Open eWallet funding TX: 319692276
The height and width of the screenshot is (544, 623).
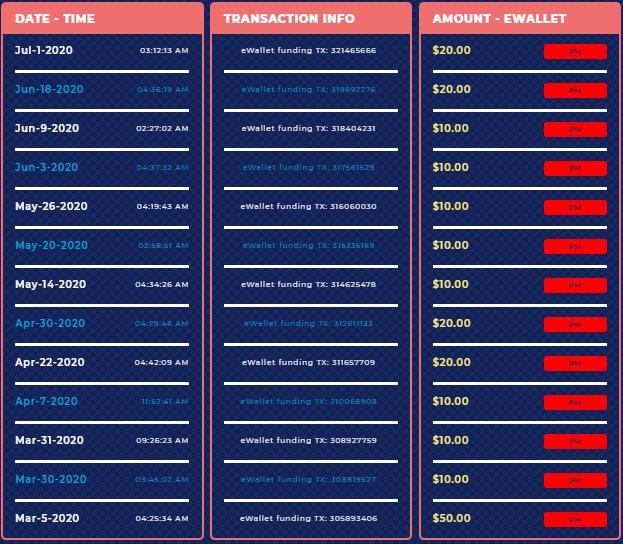[308, 89]
